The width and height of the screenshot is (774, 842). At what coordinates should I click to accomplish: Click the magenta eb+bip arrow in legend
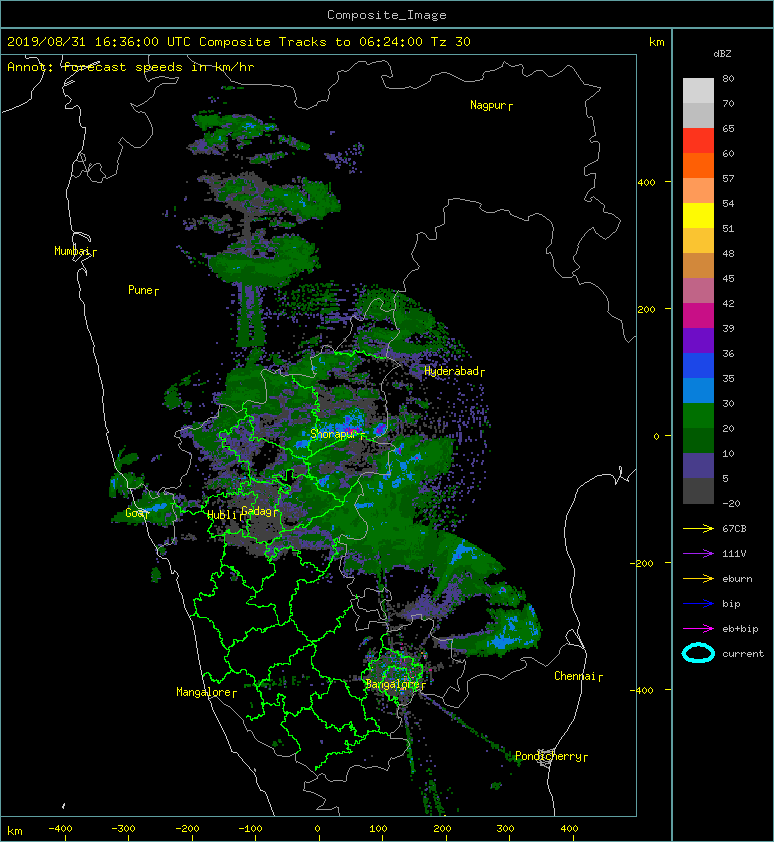point(698,629)
